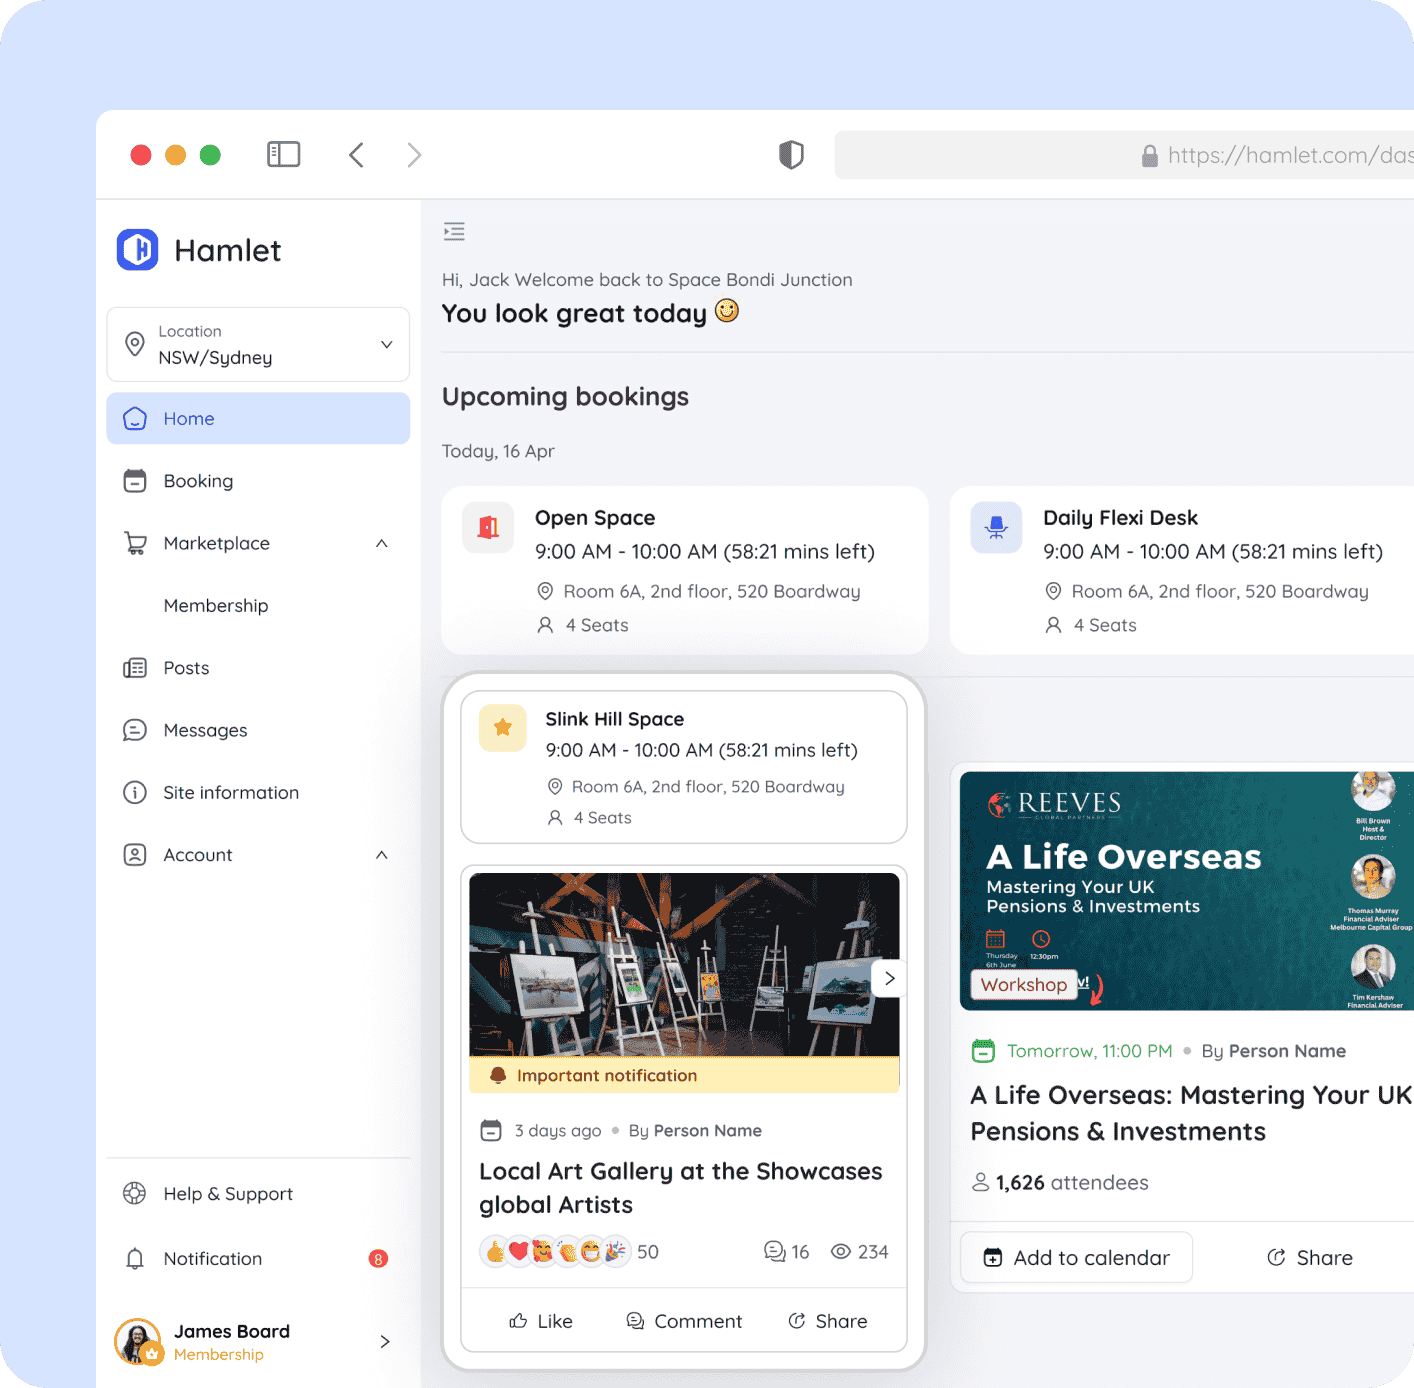Expand James Board profile chevron

pos(385,1342)
